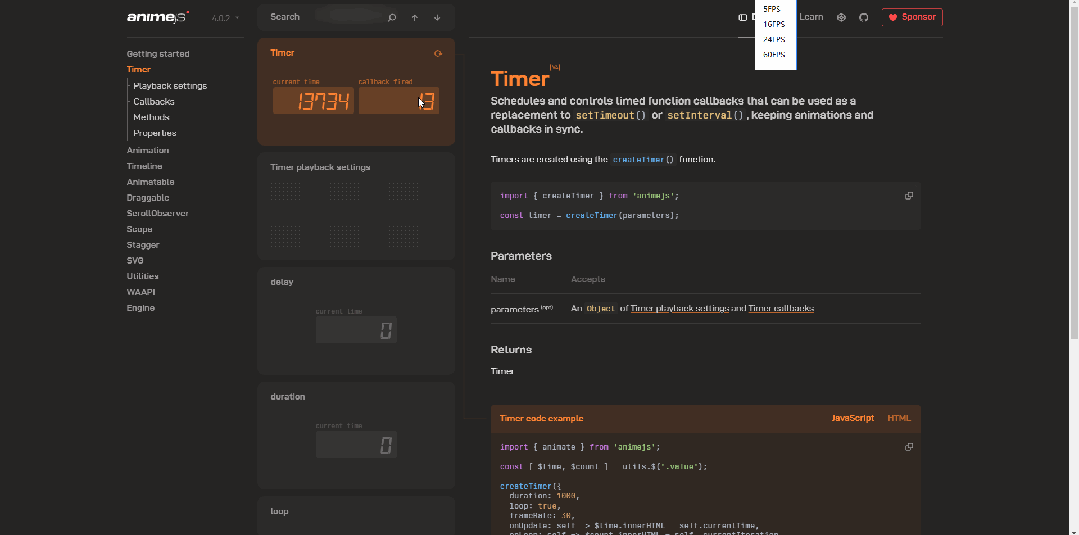Image resolution: width=1079 pixels, height=535 pixels.
Task: Click the Returns section heading
Action: (511, 350)
